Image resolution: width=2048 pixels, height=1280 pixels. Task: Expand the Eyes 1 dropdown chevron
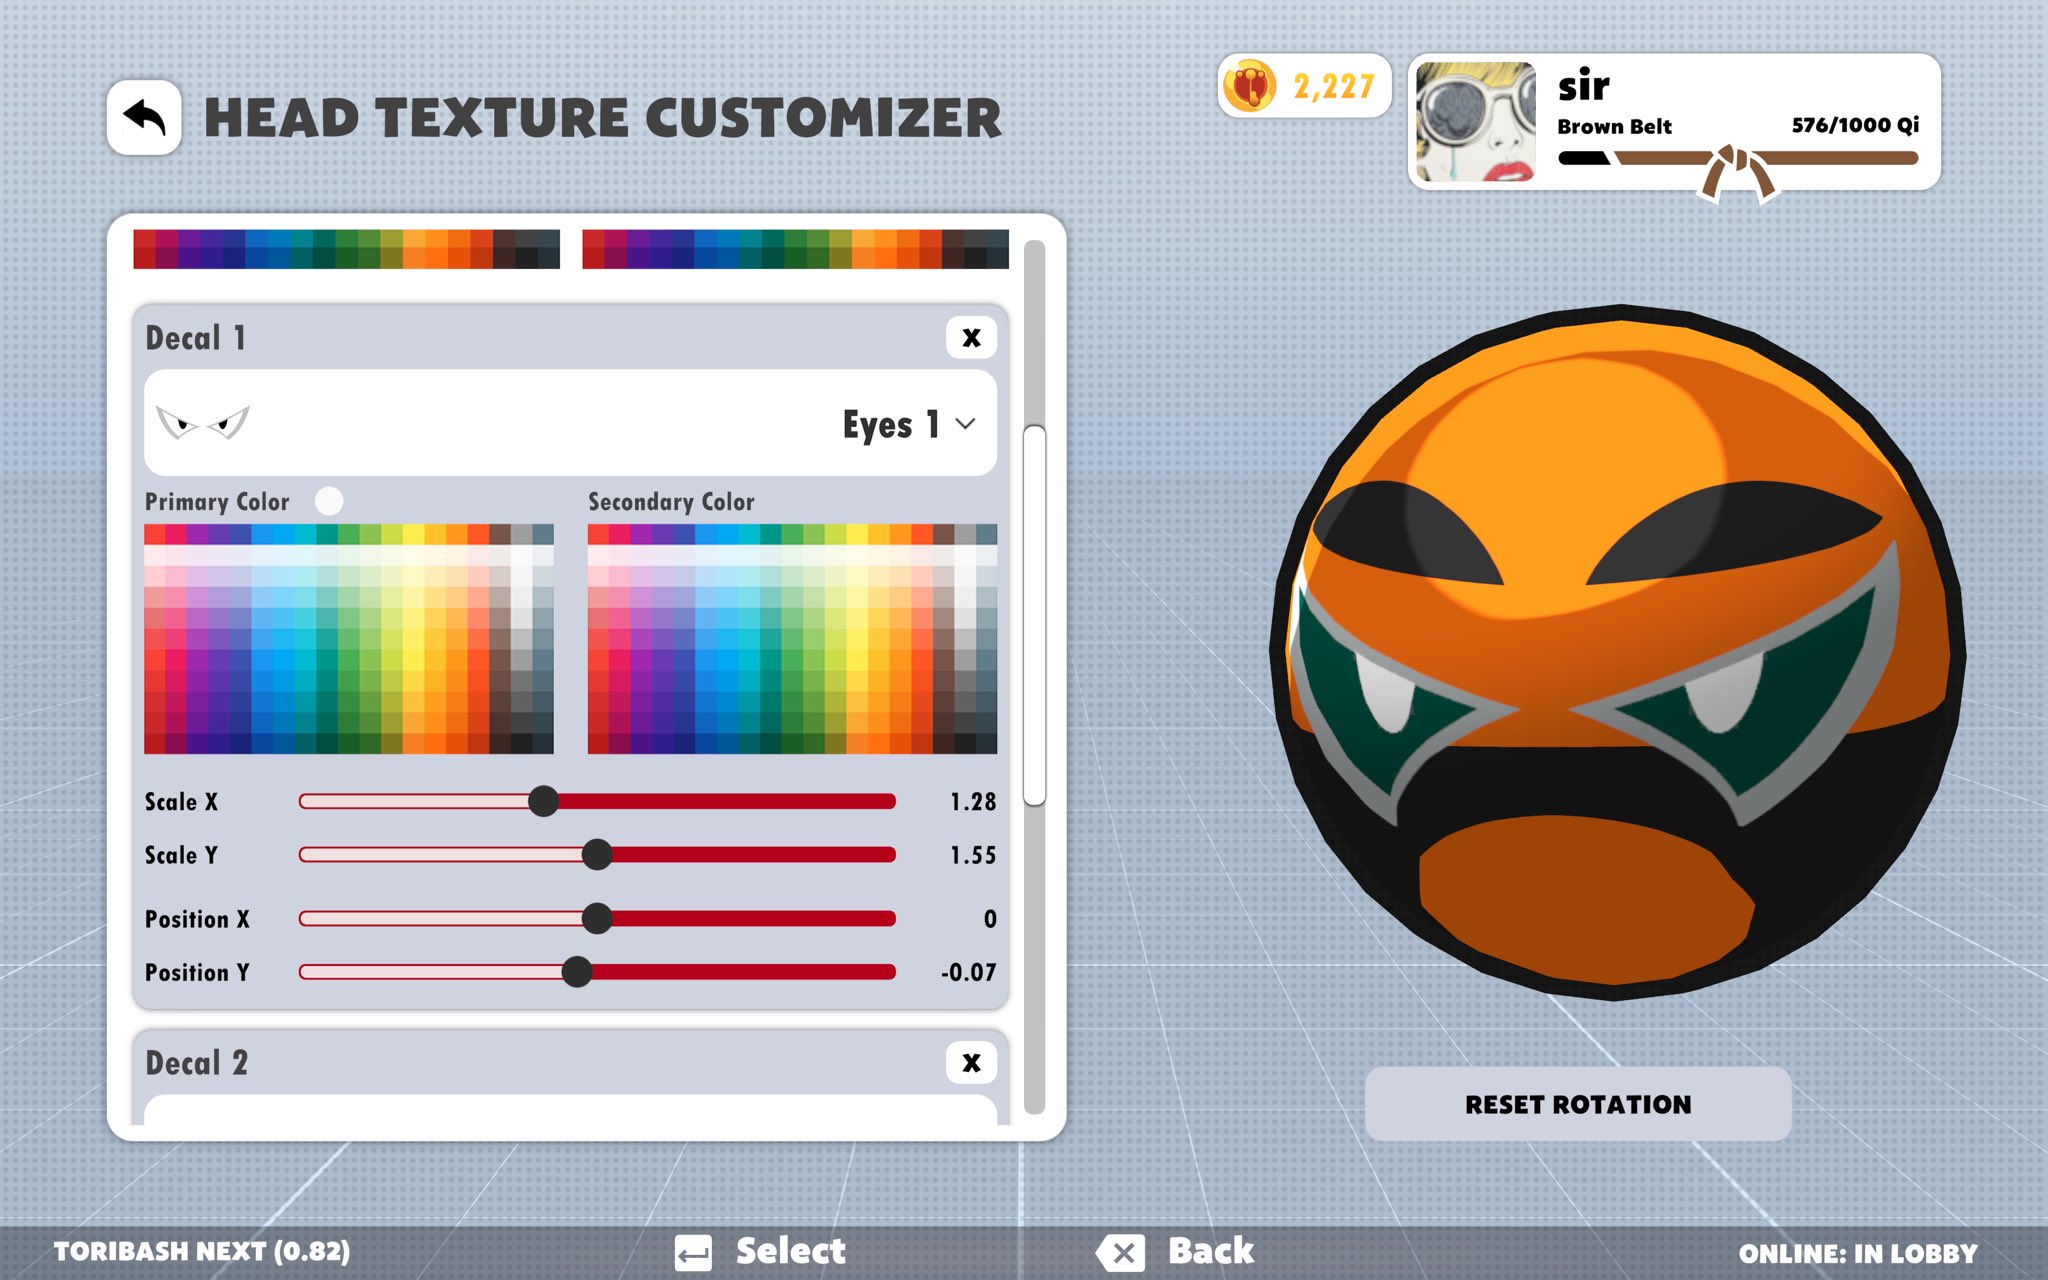(x=965, y=424)
